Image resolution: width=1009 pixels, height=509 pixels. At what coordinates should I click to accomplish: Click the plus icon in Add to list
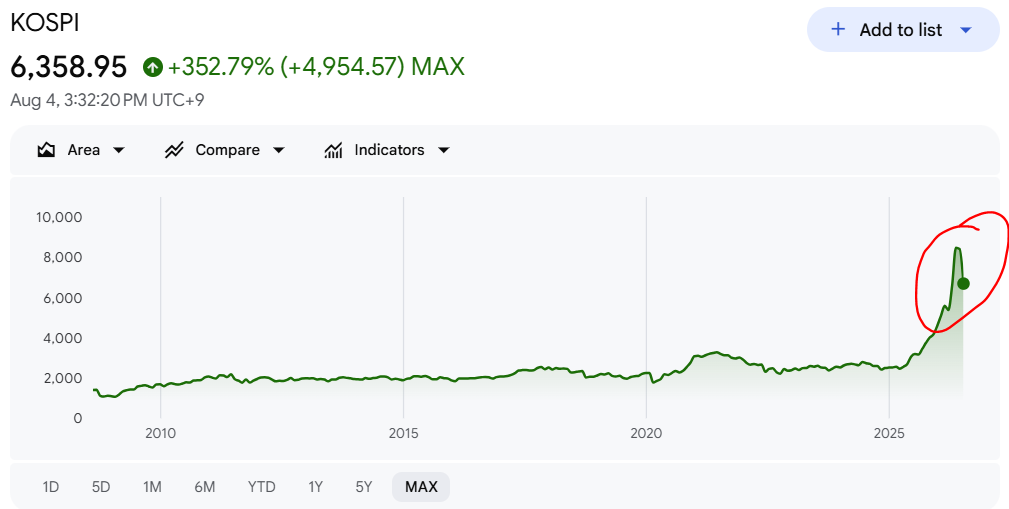[x=838, y=30]
